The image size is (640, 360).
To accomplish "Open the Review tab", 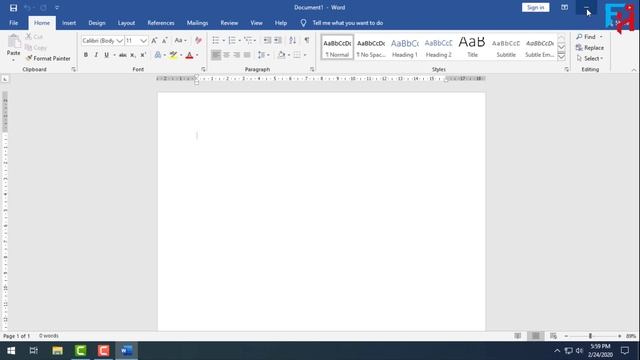I will pos(229,23).
